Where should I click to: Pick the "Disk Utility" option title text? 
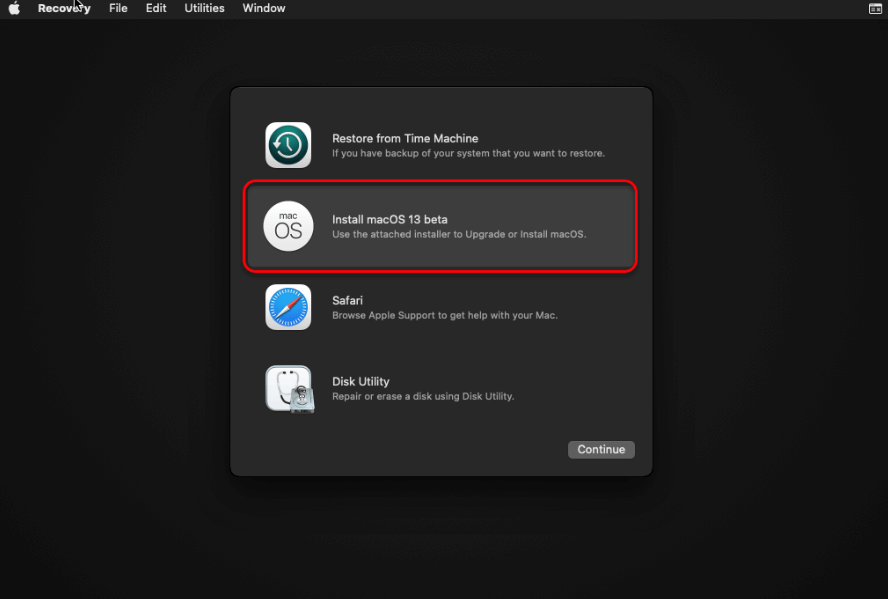(x=360, y=381)
